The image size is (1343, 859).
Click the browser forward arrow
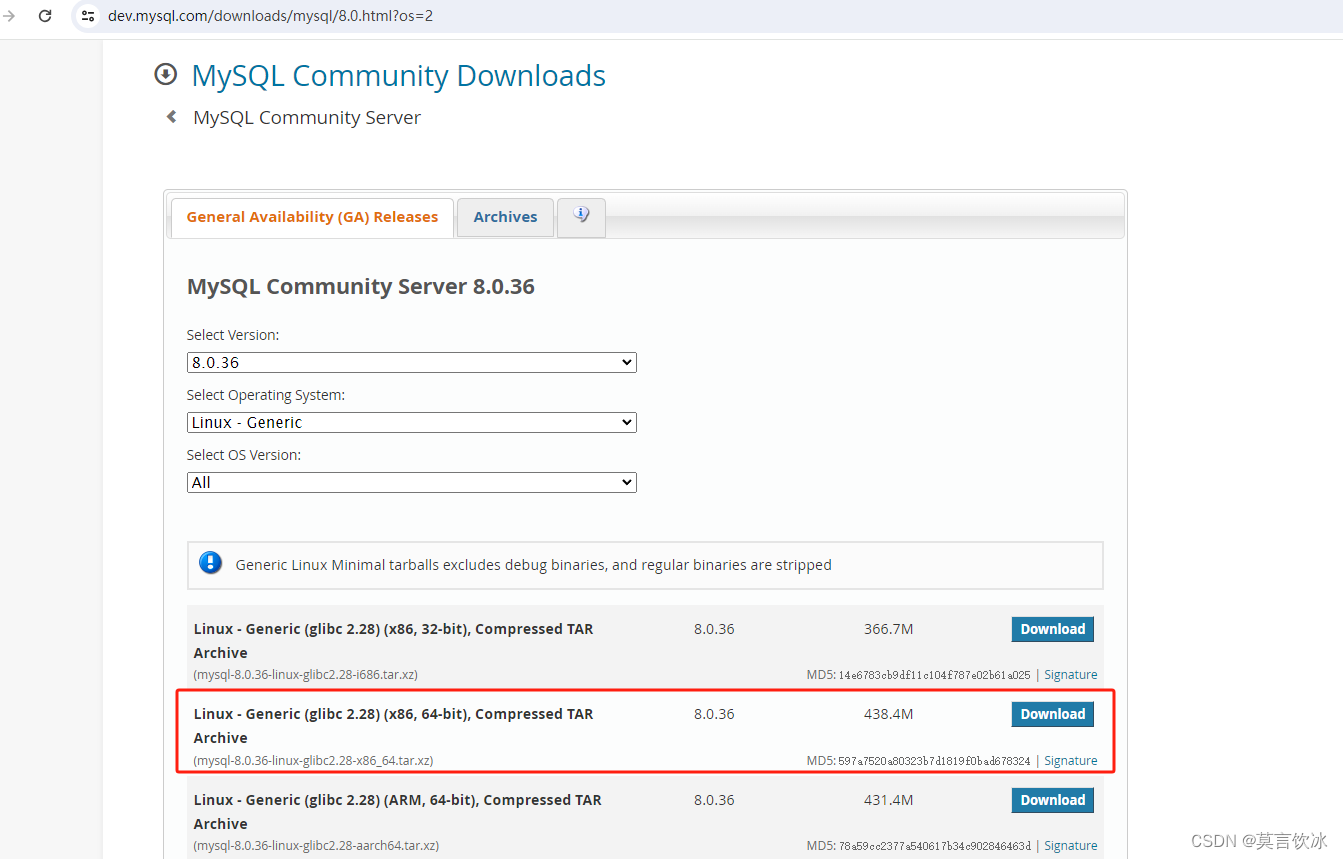pyautogui.click(x=8, y=16)
